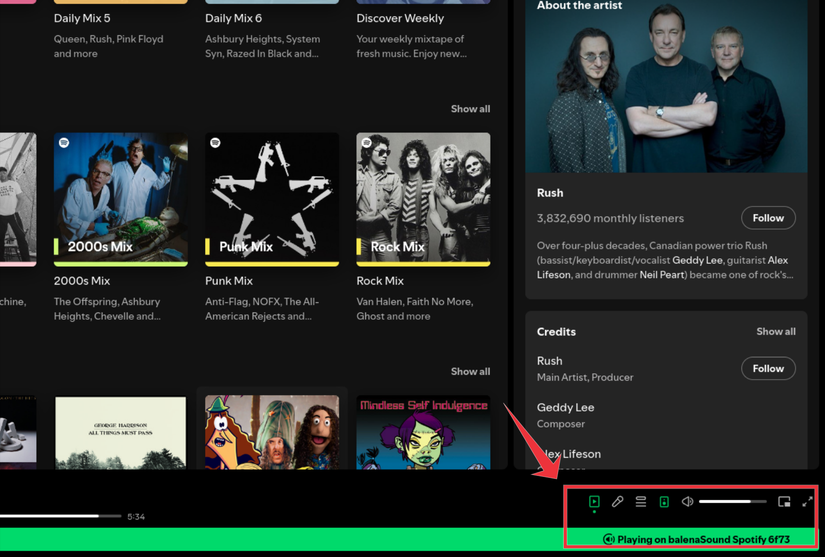Viewport: 825px width, 557px height.
Task: Open lyrics with the microphone icon
Action: [617, 502]
